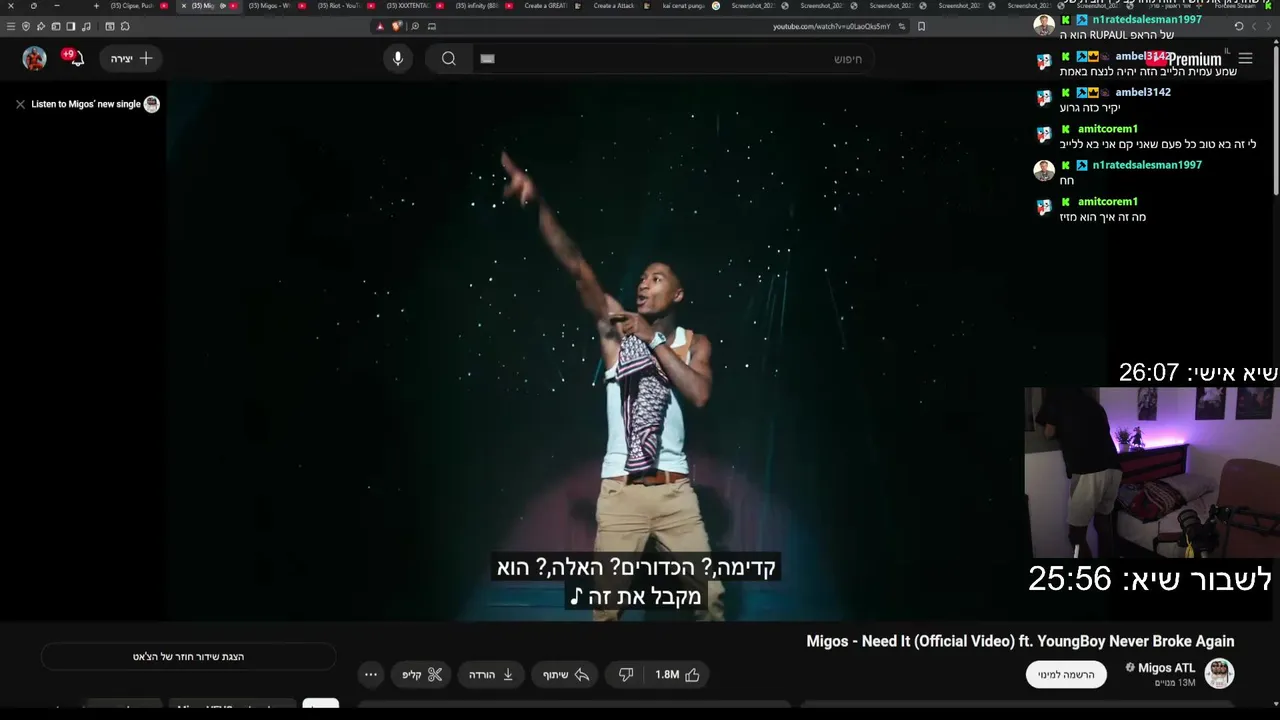Open the YouTube hamburger guide menu

1245,59
